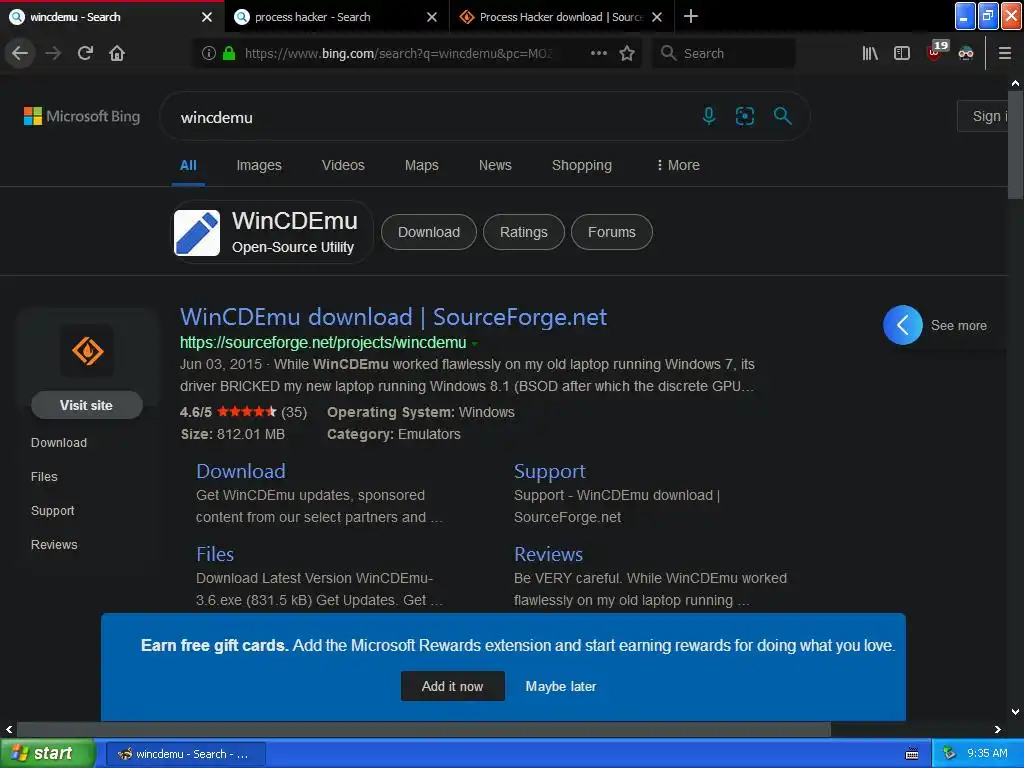1024x768 pixels.
Task: Open the browser home page icon
Action: (117, 53)
